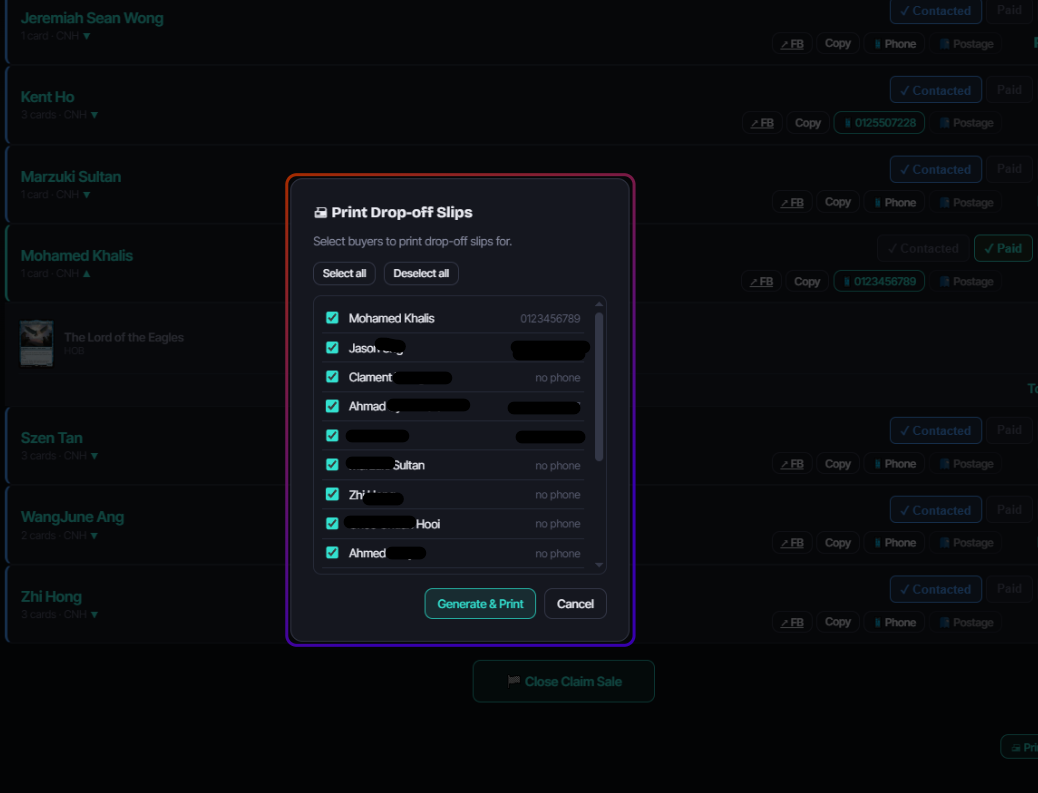This screenshot has height=793, width=1038.
Task: Open FB link for Jeremiah Sean Wong
Action: tap(792, 44)
